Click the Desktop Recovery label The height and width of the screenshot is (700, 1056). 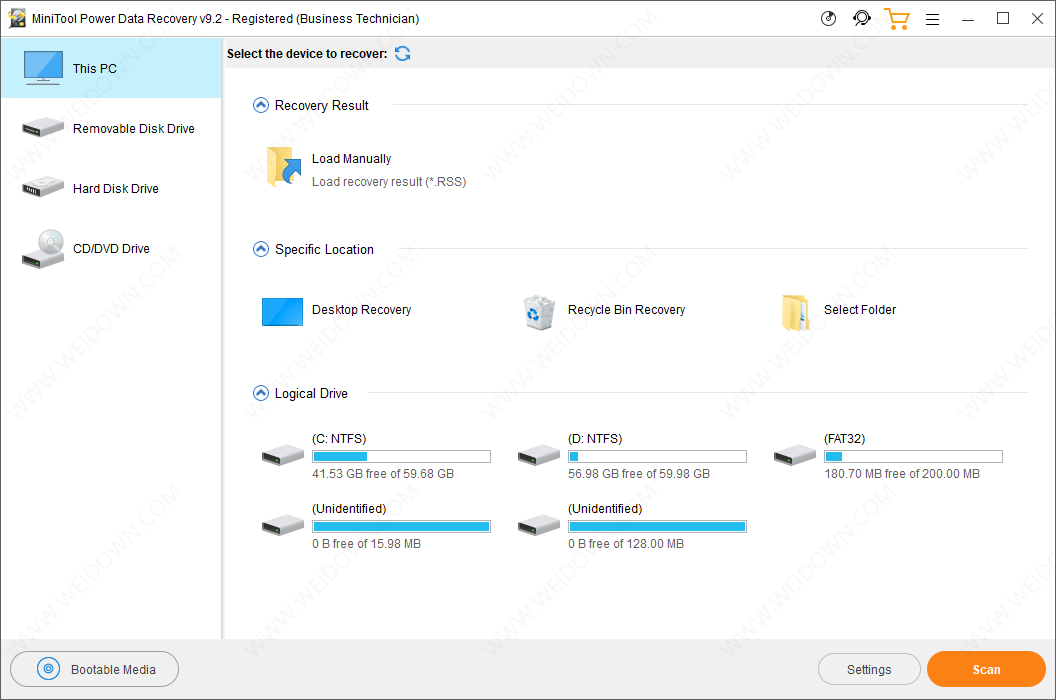coord(362,310)
